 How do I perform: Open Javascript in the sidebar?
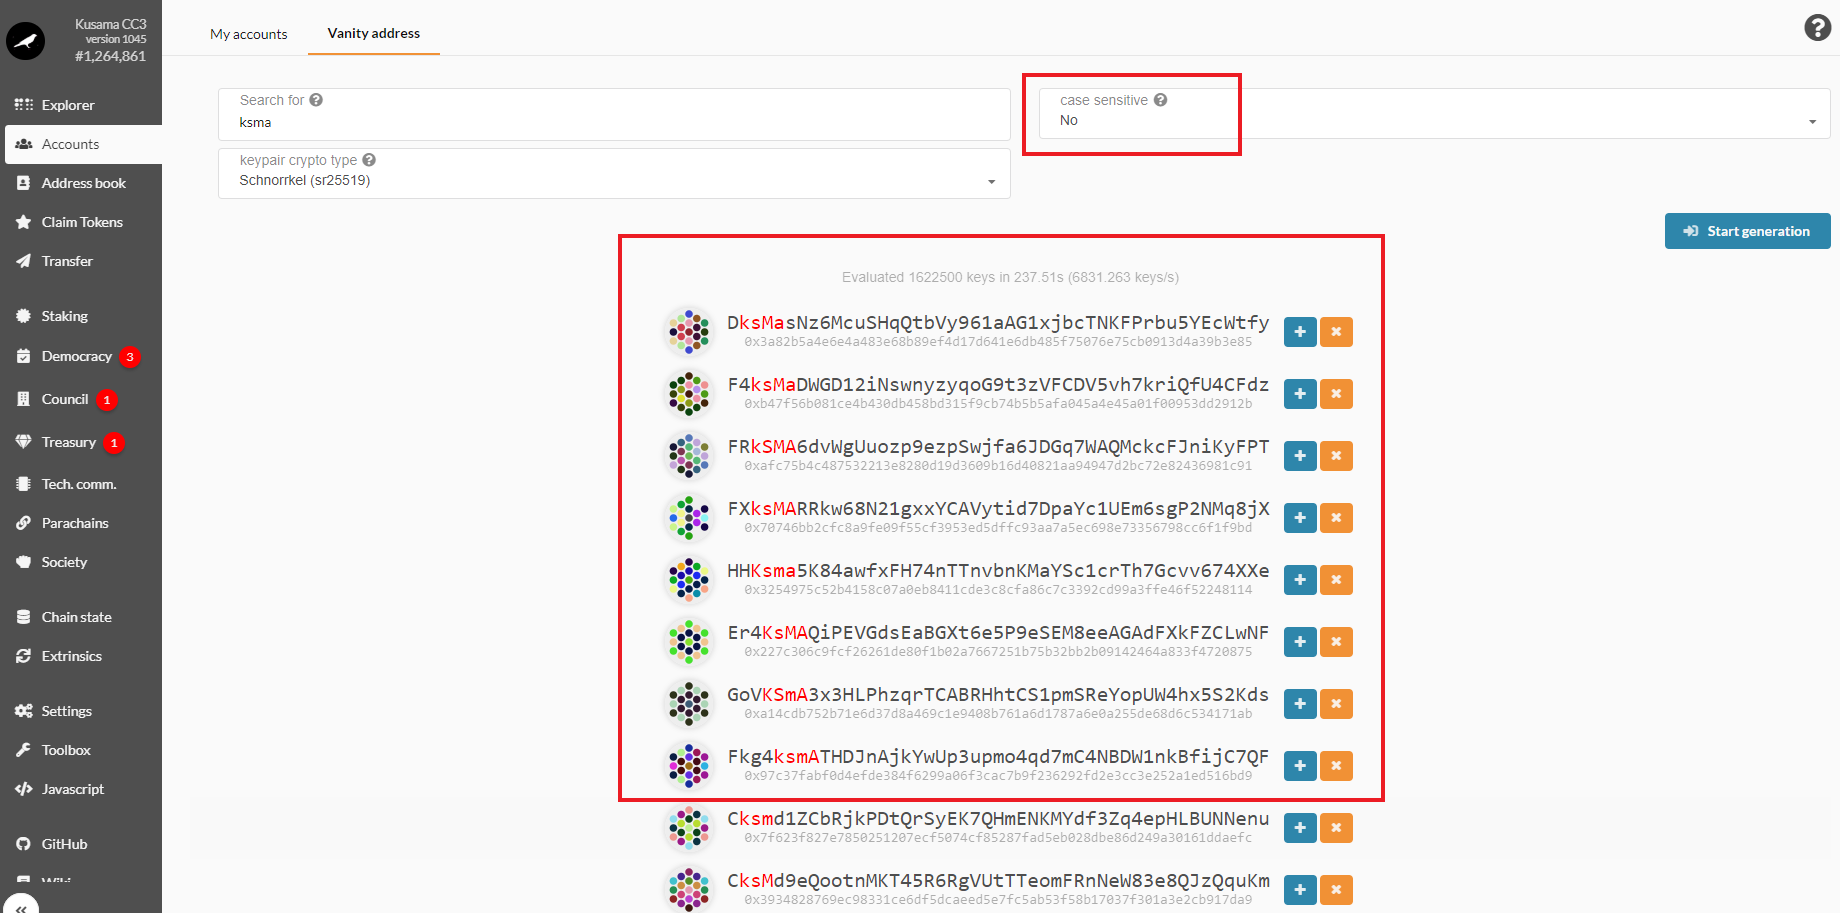(81, 789)
